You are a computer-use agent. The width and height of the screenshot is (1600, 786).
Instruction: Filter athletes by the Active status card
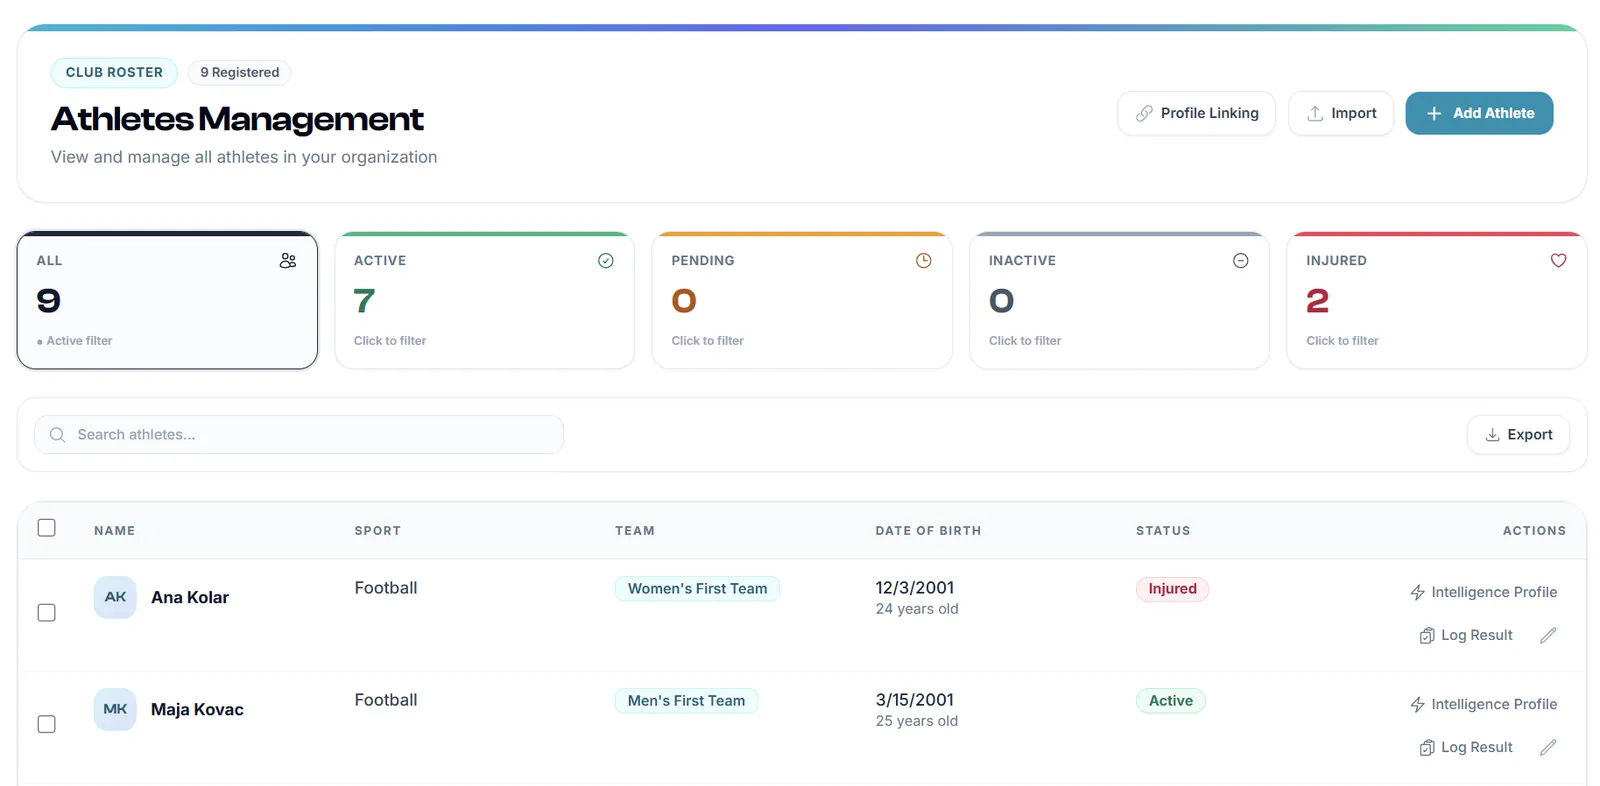point(484,300)
